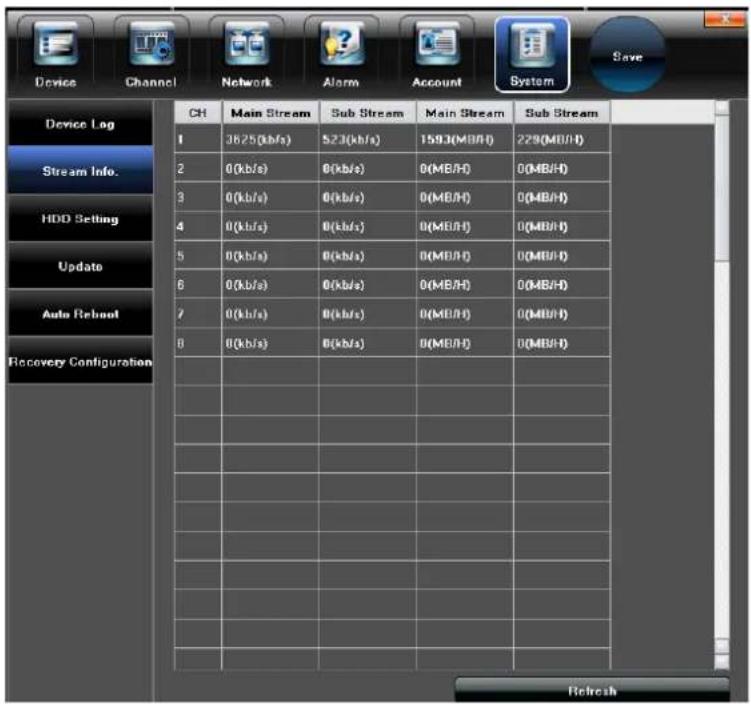Viewport: 751px width, 704px height.
Task: Close the configuration window
Action: [724, 20]
